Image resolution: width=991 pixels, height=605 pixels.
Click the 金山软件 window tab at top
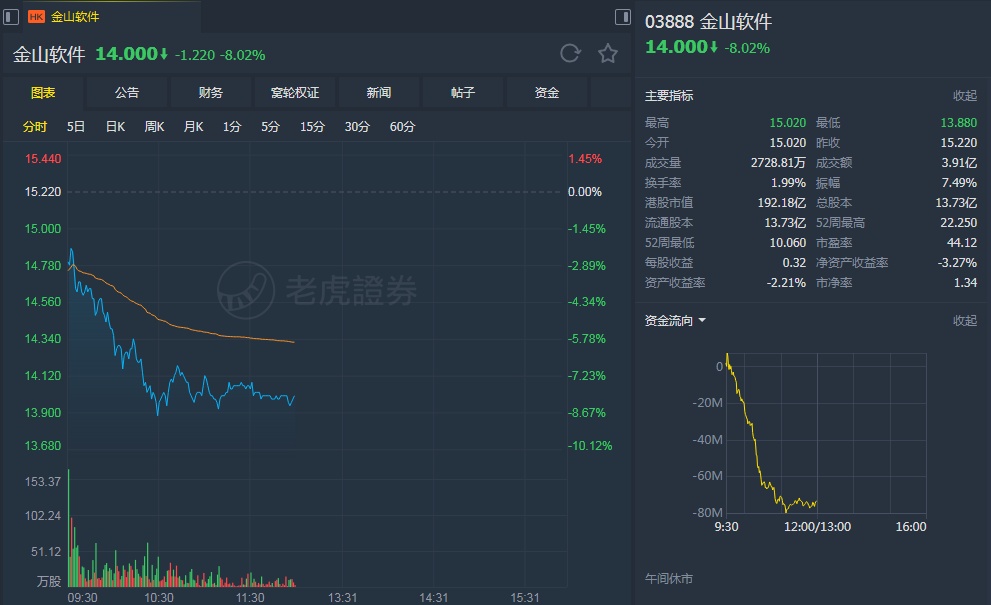tap(75, 16)
